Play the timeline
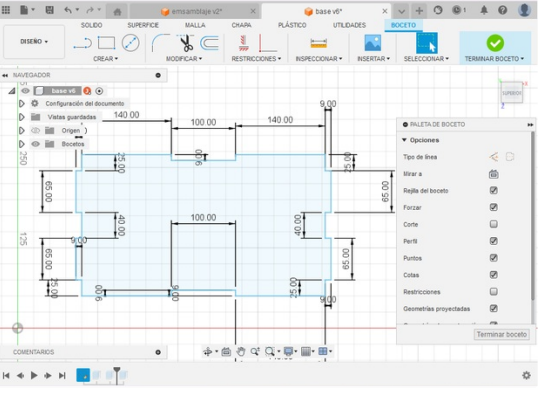This screenshot has width=541, height=394. (x=34, y=375)
